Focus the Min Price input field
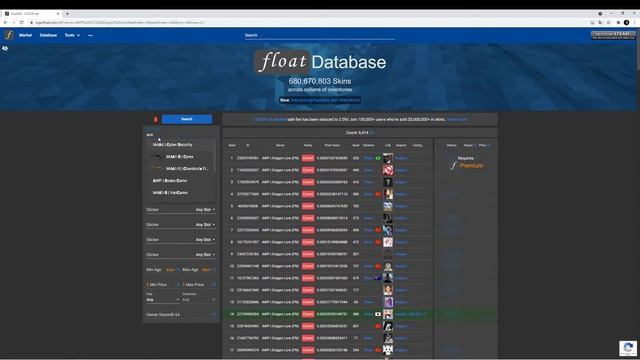 tap(164, 284)
